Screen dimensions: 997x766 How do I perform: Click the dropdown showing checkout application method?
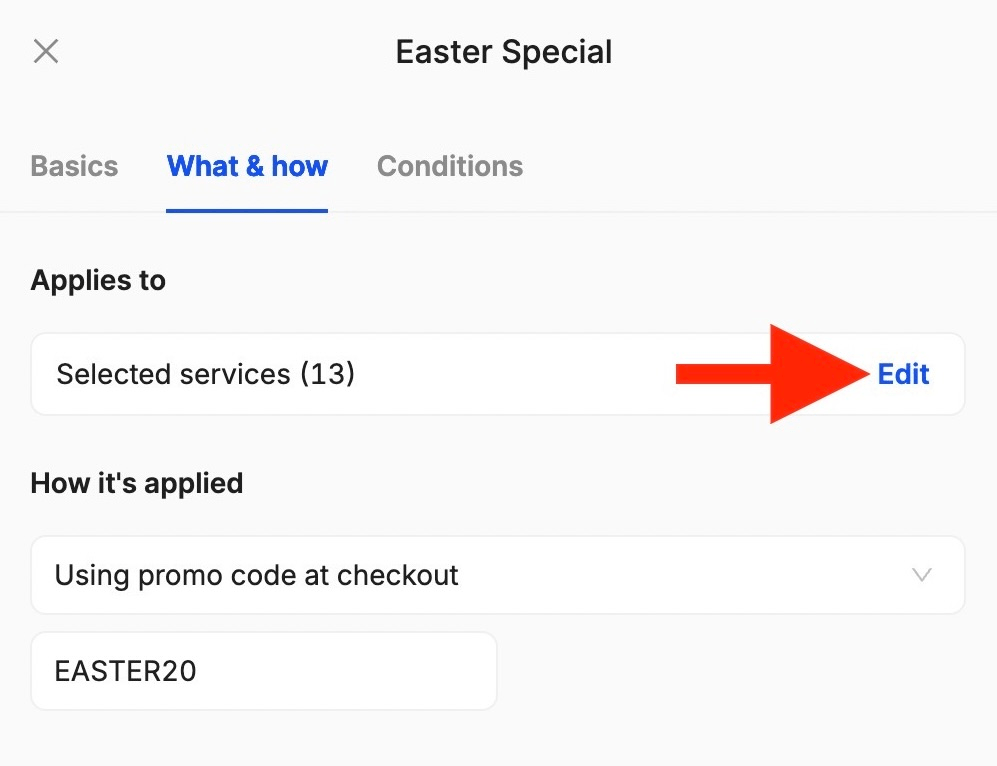click(498, 575)
